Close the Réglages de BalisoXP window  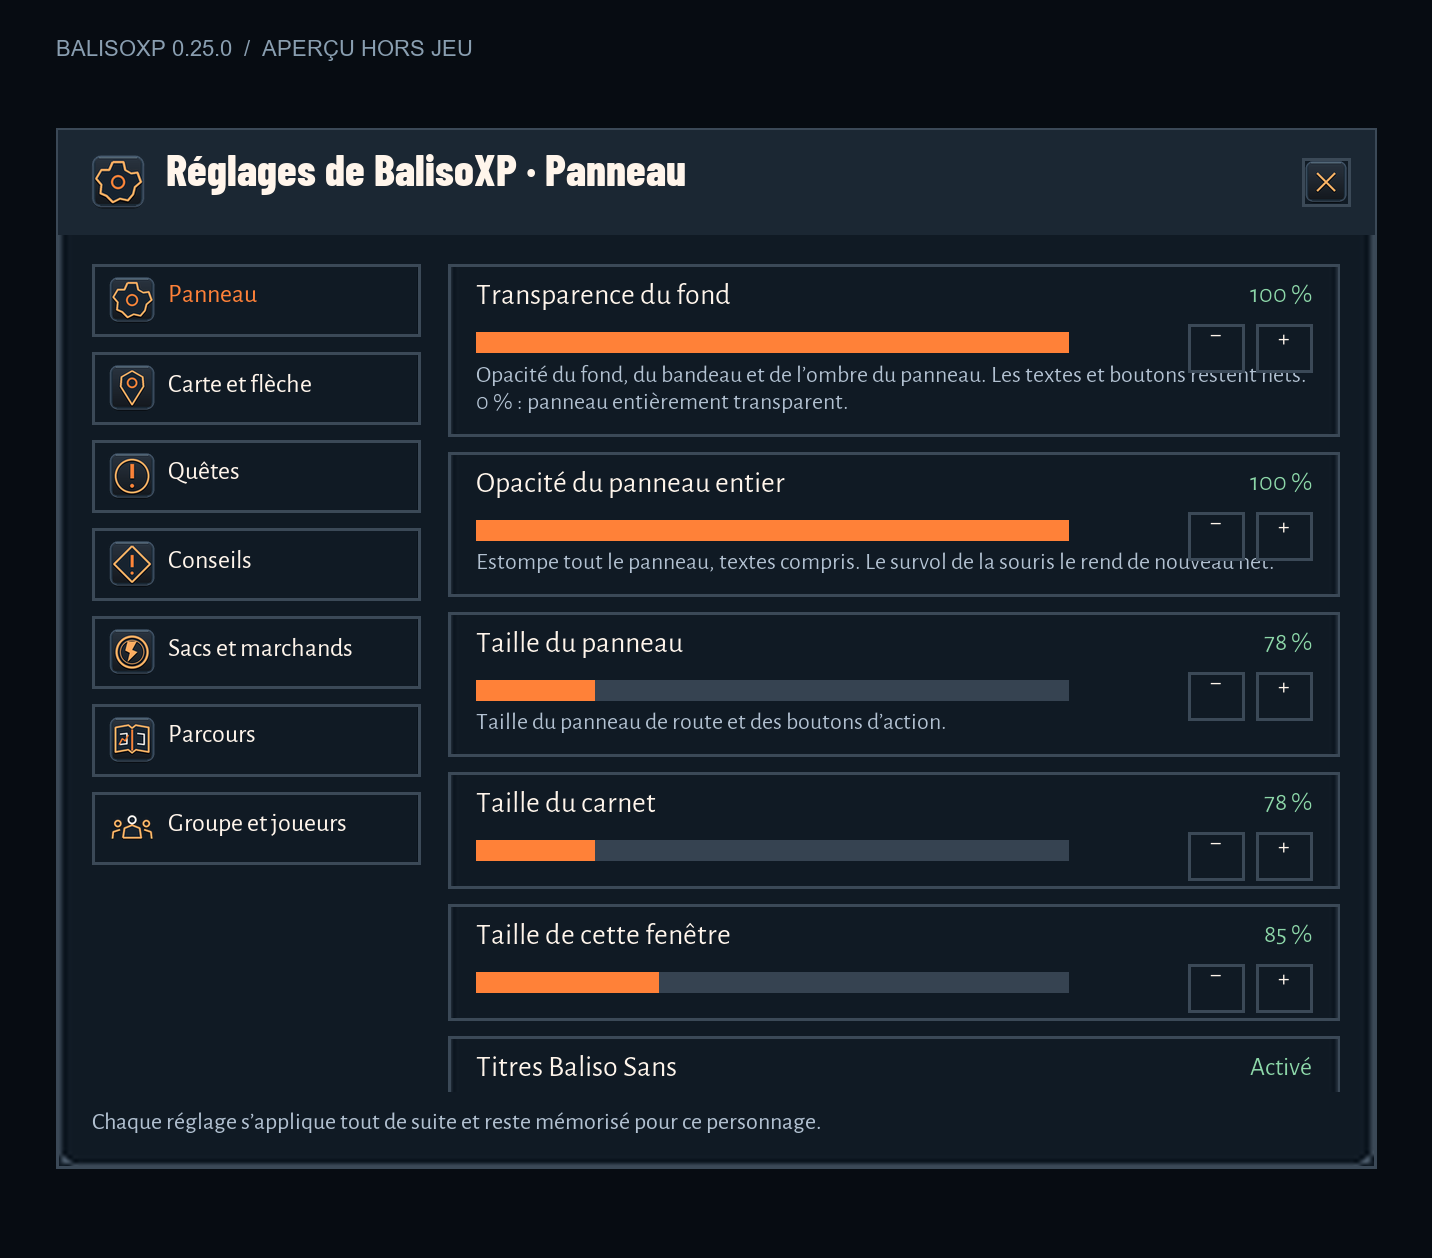pos(1326,182)
